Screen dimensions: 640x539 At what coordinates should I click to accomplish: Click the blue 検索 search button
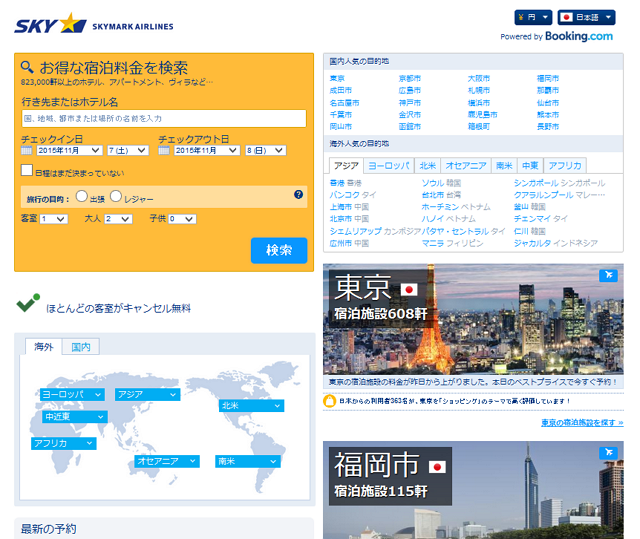click(279, 250)
